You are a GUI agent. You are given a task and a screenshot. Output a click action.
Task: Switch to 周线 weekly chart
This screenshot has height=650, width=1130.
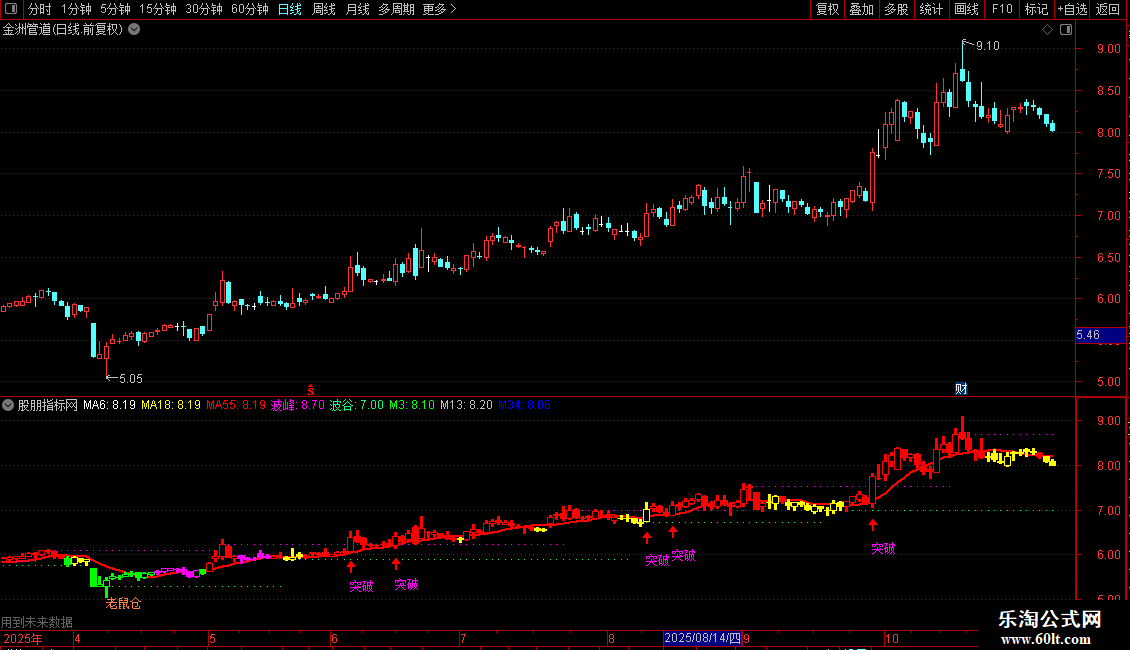(x=324, y=9)
